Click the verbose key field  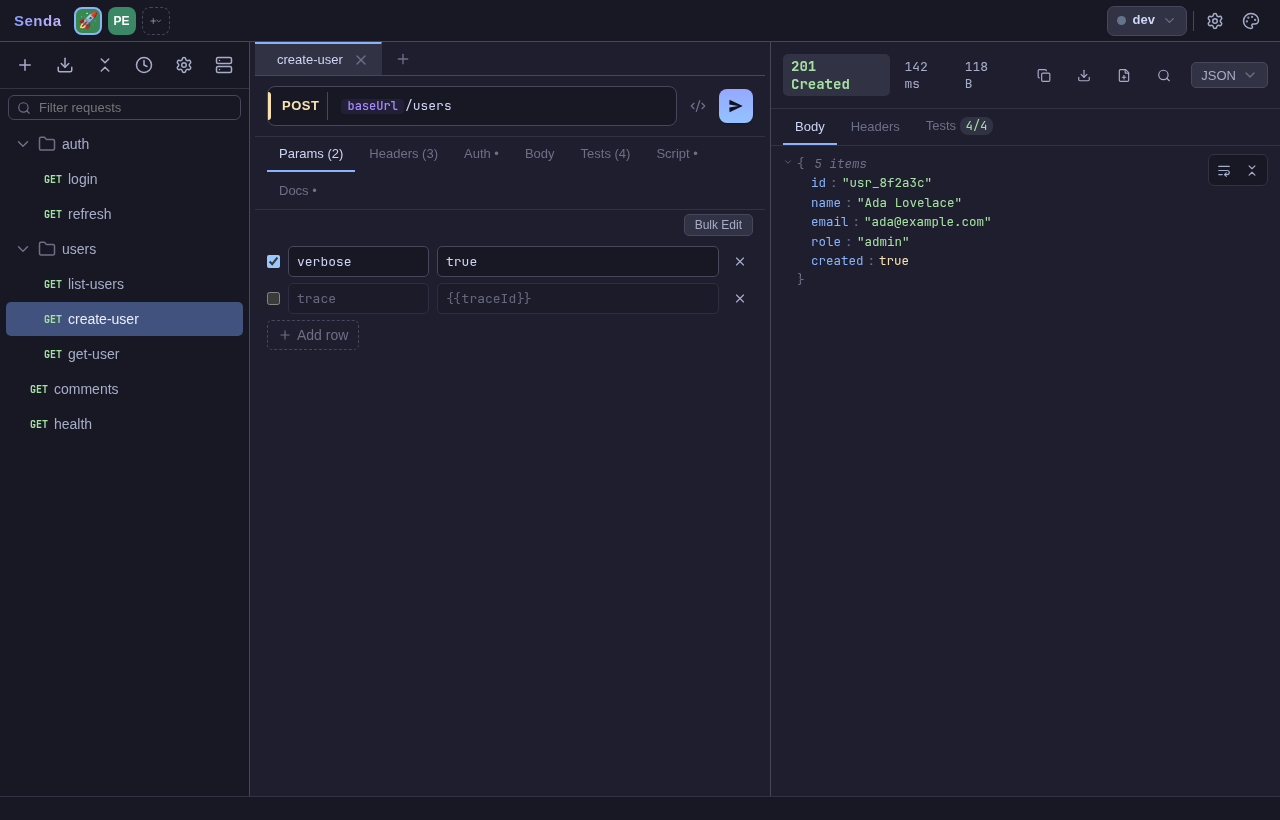[x=358, y=262]
